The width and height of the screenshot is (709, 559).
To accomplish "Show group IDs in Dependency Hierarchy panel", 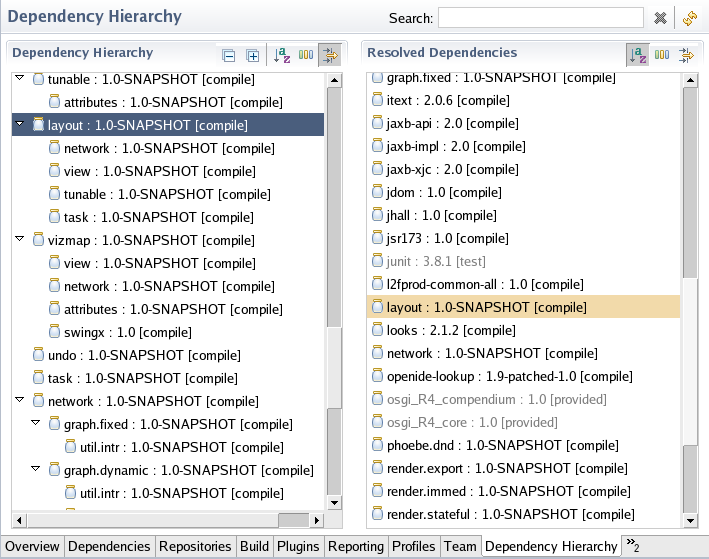I will [305, 56].
